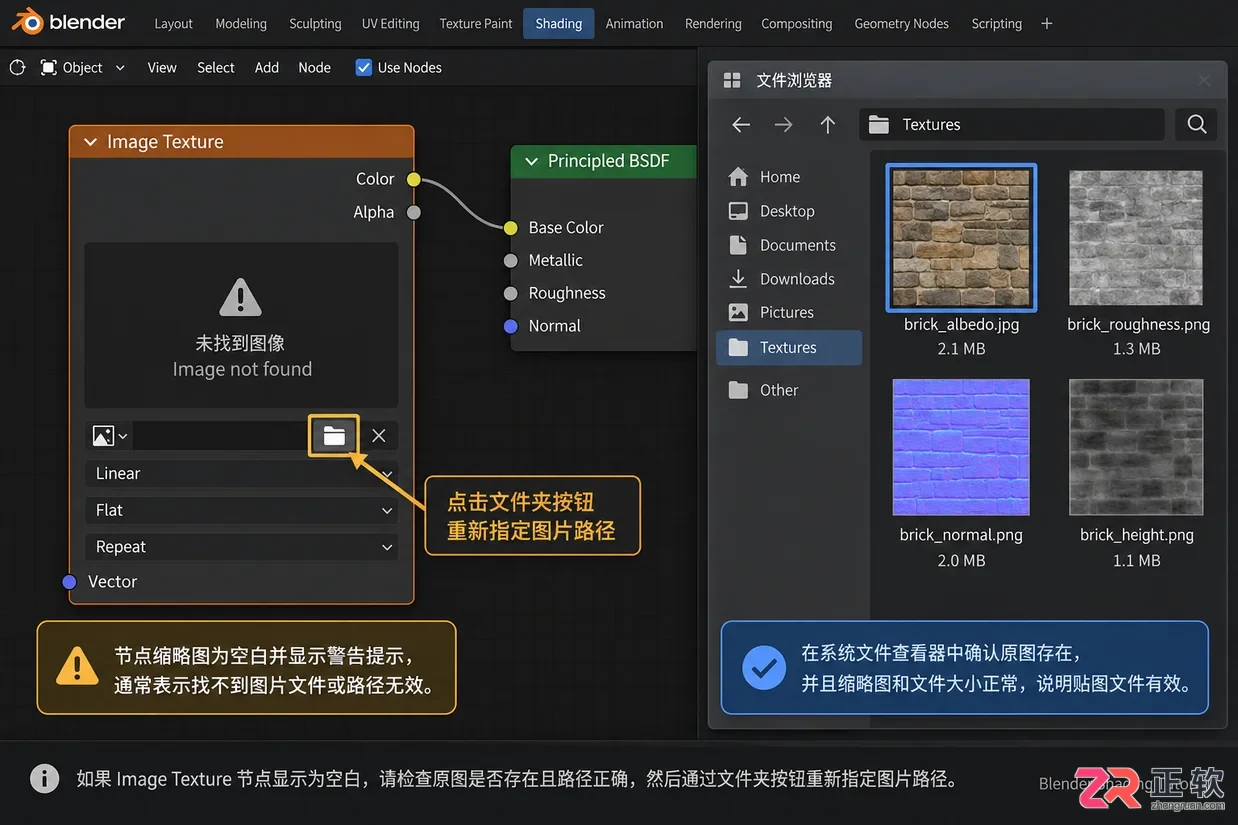Select Textures folder in sidebar

click(789, 348)
